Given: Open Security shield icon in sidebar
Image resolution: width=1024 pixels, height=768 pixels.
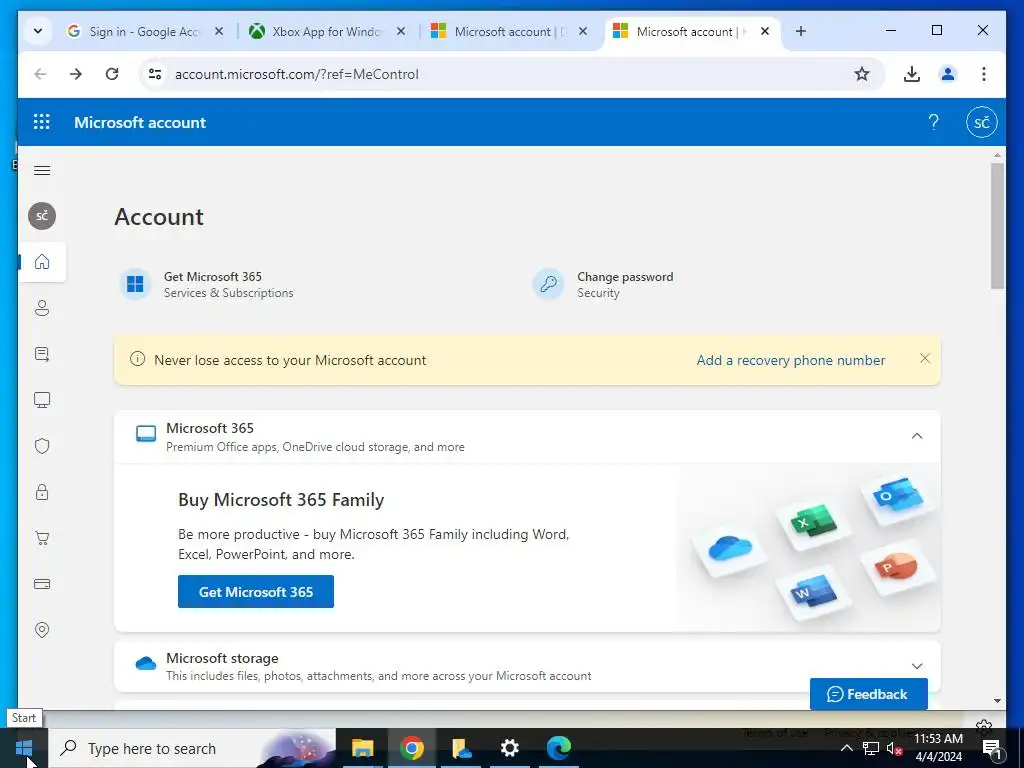Looking at the screenshot, I should point(42,446).
